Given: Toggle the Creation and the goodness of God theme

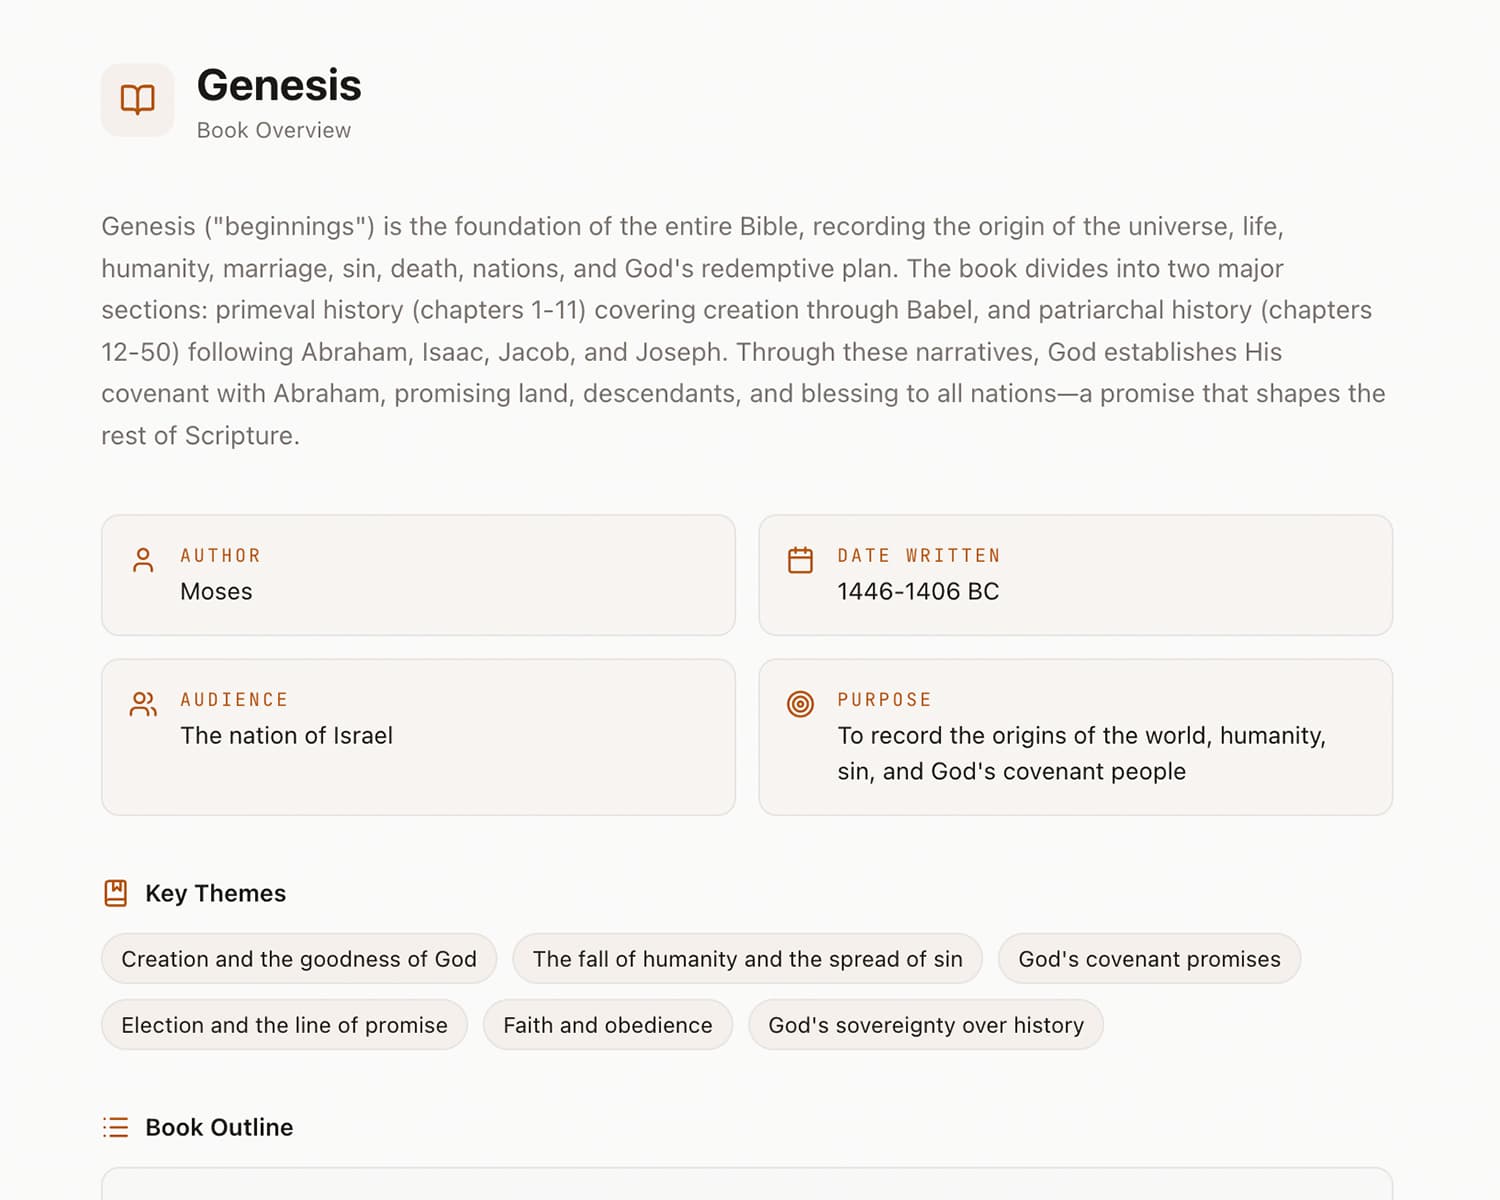Looking at the screenshot, I should (x=298, y=958).
